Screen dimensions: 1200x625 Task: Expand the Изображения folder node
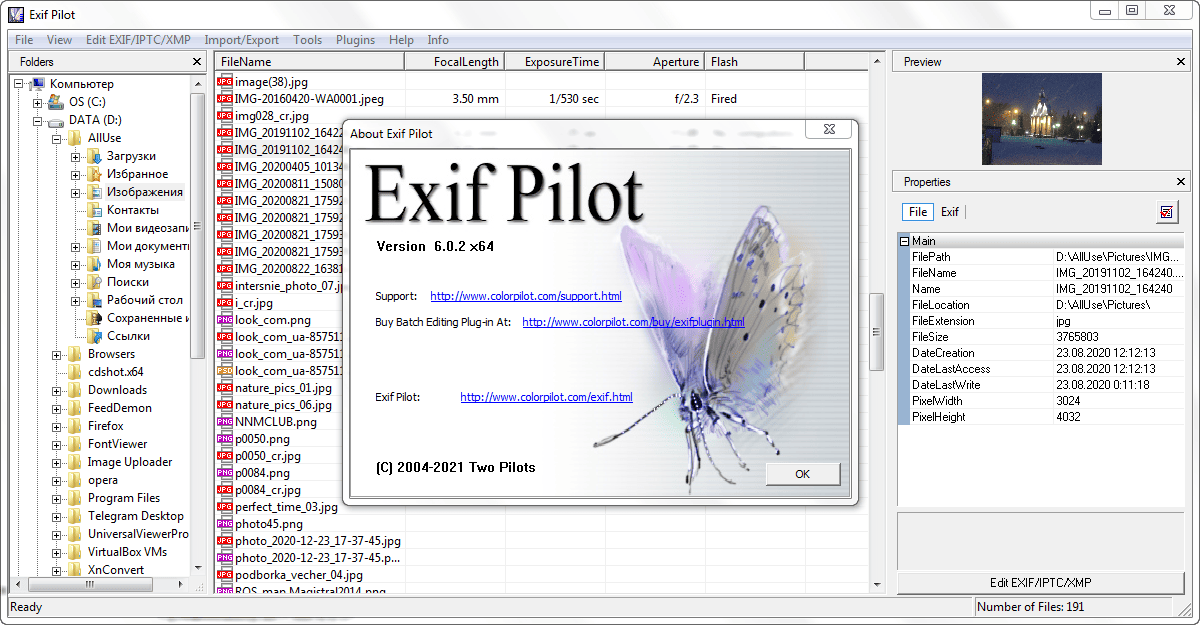pos(76,192)
